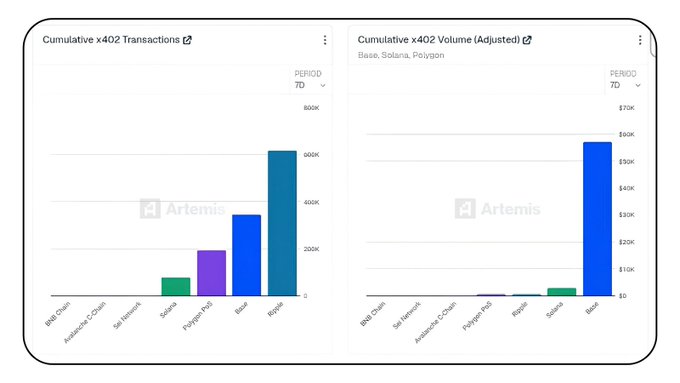The height and width of the screenshot is (383, 680).
Task: Click the Solana axis label in Transactions chart
Action: [168, 310]
